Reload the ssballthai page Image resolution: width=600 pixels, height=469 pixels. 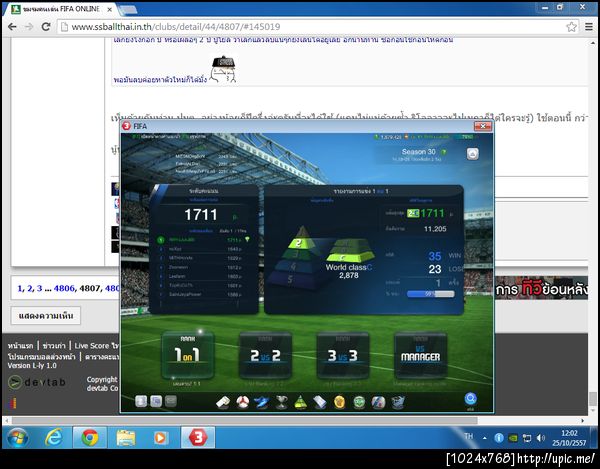[x=46, y=27]
